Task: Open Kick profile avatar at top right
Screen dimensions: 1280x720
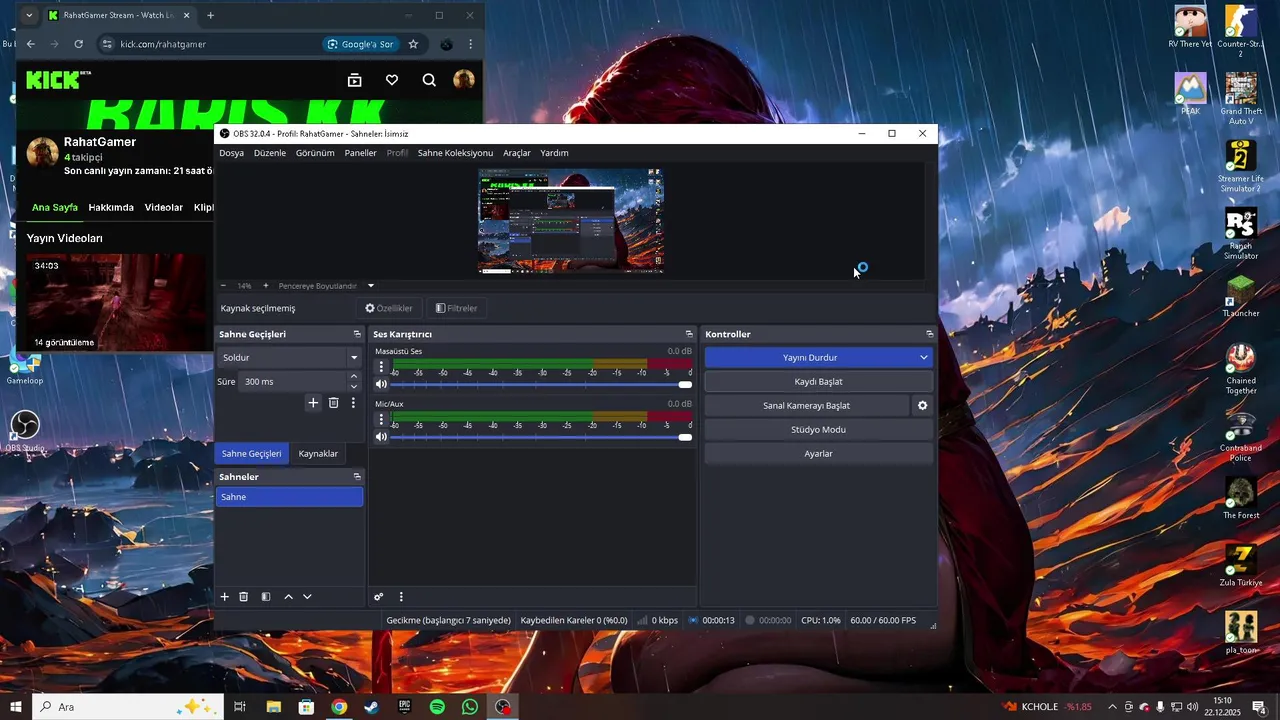Action: click(464, 80)
